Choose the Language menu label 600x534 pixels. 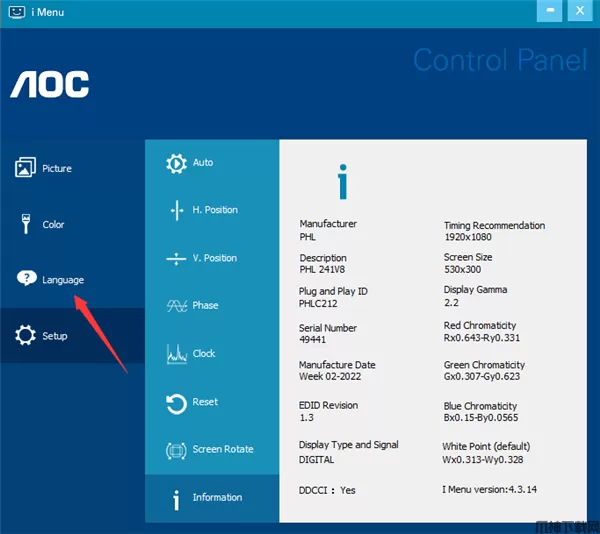pos(63,280)
